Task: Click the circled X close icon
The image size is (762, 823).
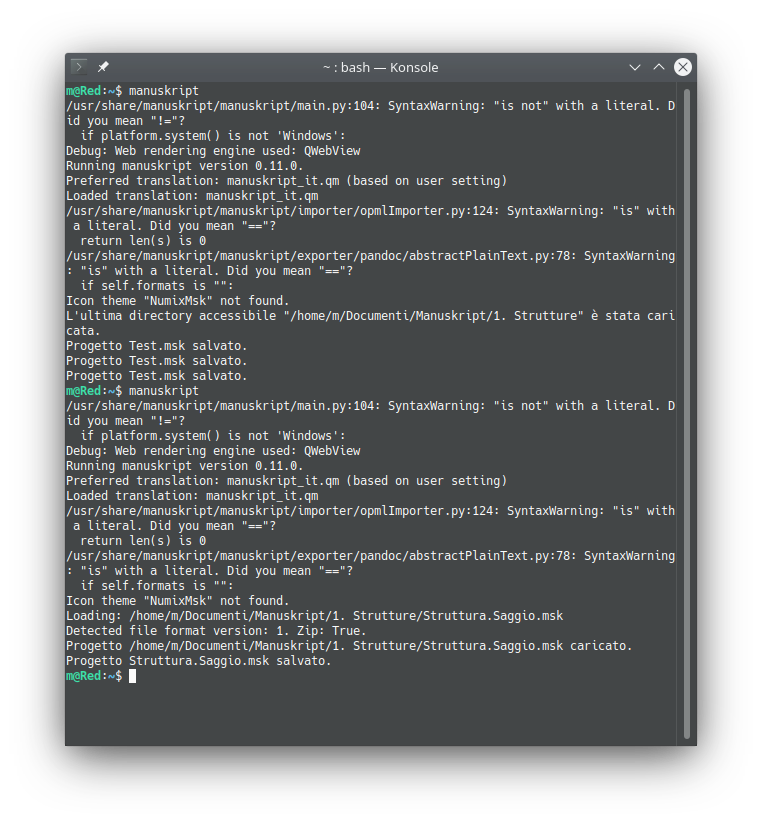Action: [683, 67]
